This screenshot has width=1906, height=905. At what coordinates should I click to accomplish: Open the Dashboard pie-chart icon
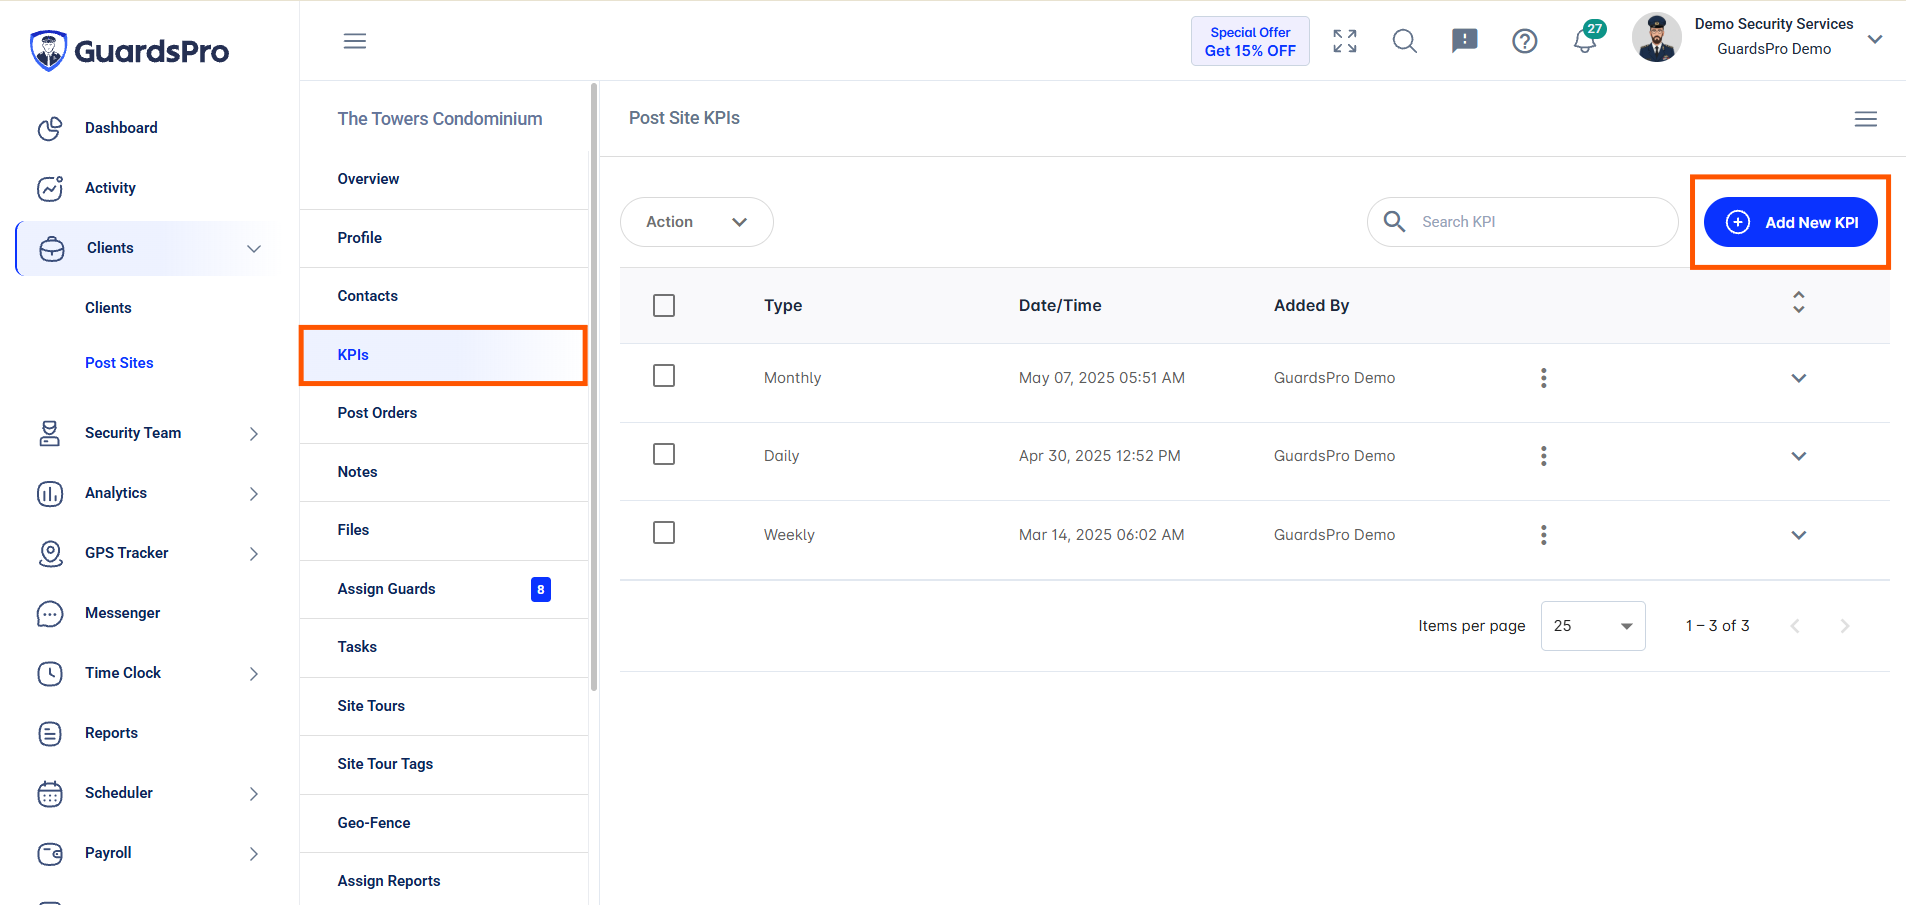click(50, 128)
